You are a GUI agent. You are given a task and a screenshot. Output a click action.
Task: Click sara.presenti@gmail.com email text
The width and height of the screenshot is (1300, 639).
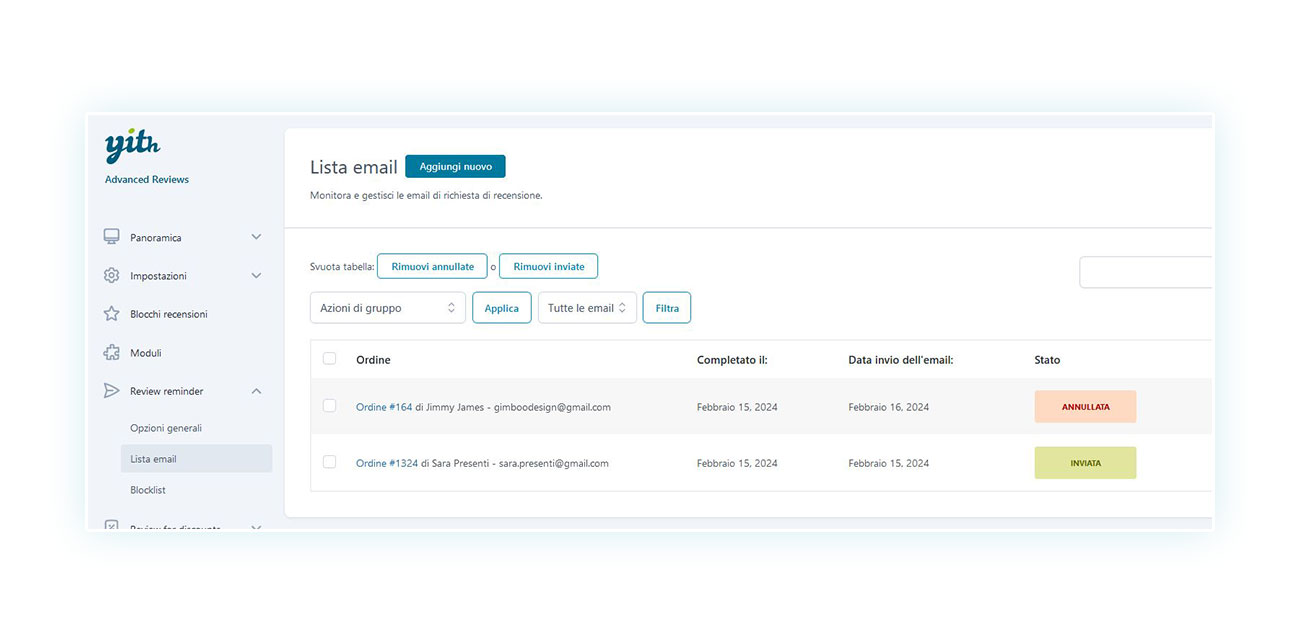554,463
